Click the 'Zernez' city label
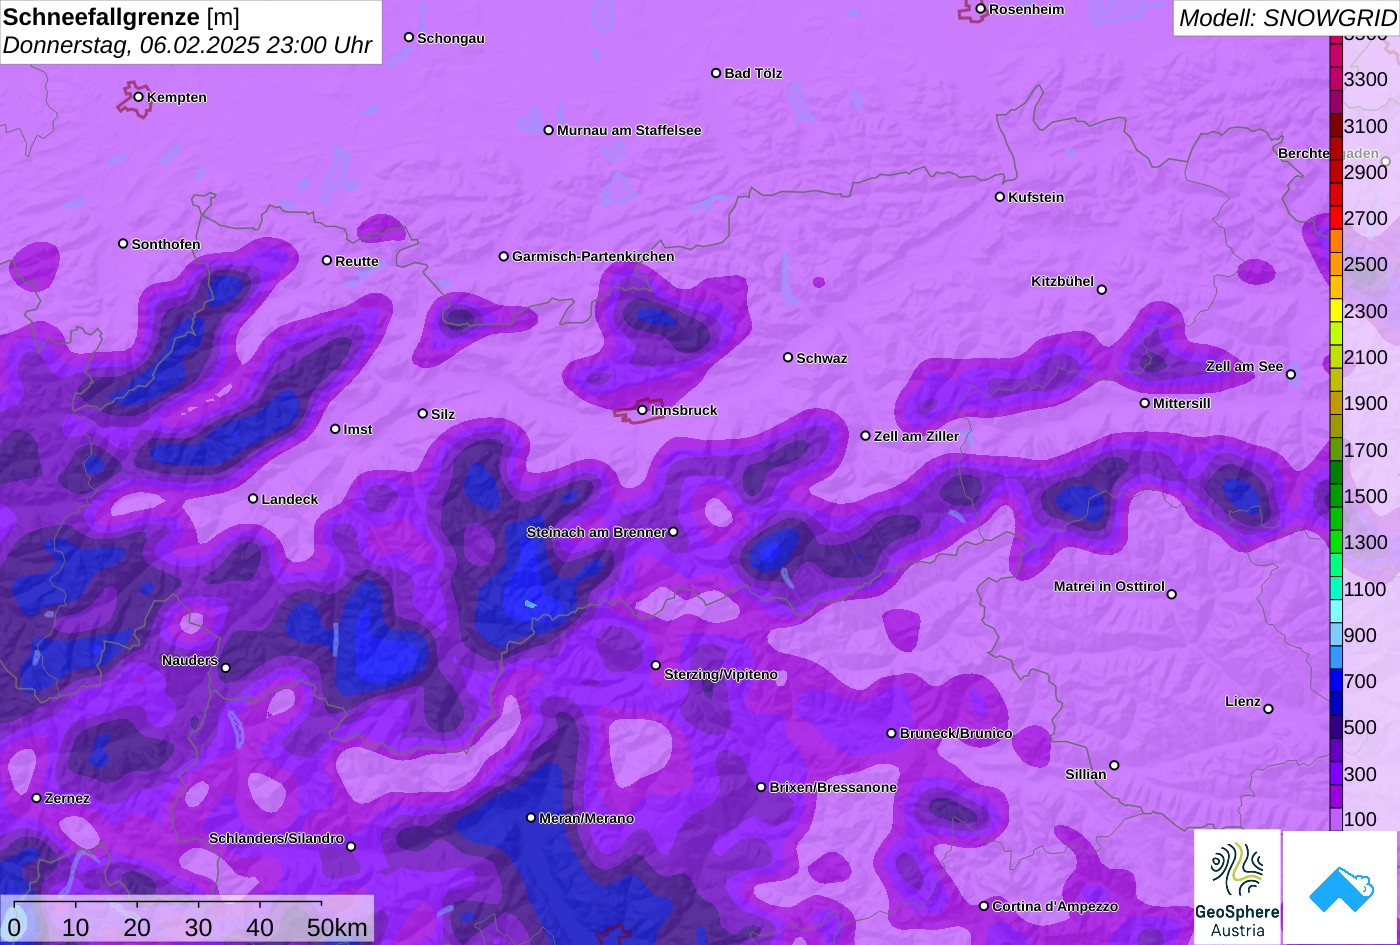This screenshot has height=945, width=1400. click(68, 798)
